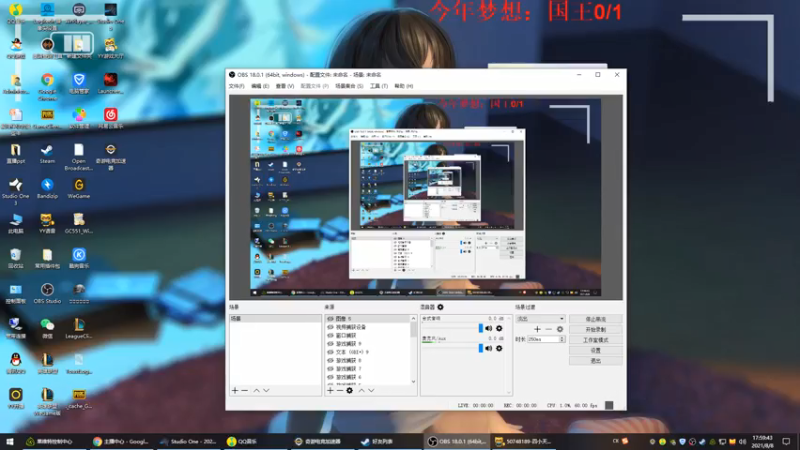This screenshot has height=450, width=800.
Task: Mute the desktop audio speaker icon
Action: (489, 329)
